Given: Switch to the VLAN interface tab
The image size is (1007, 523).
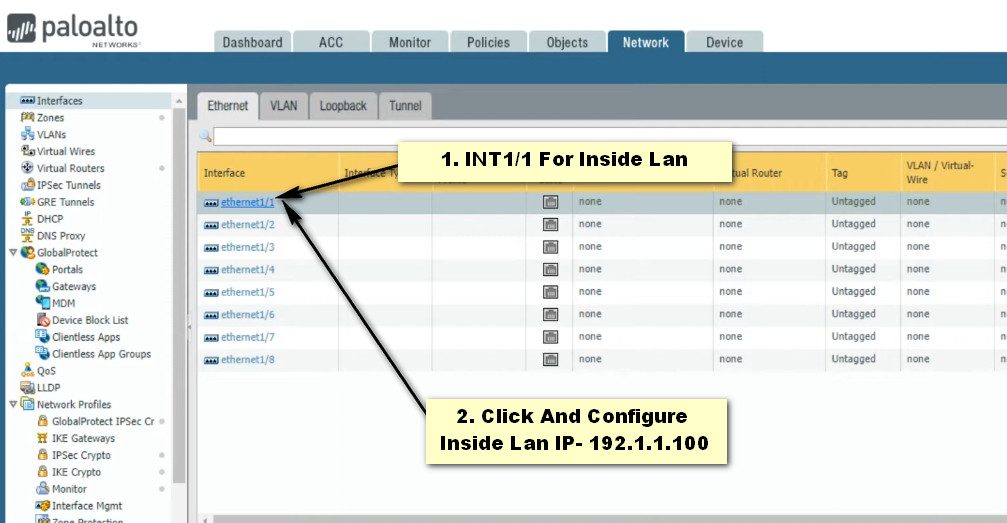Looking at the screenshot, I should 283,106.
